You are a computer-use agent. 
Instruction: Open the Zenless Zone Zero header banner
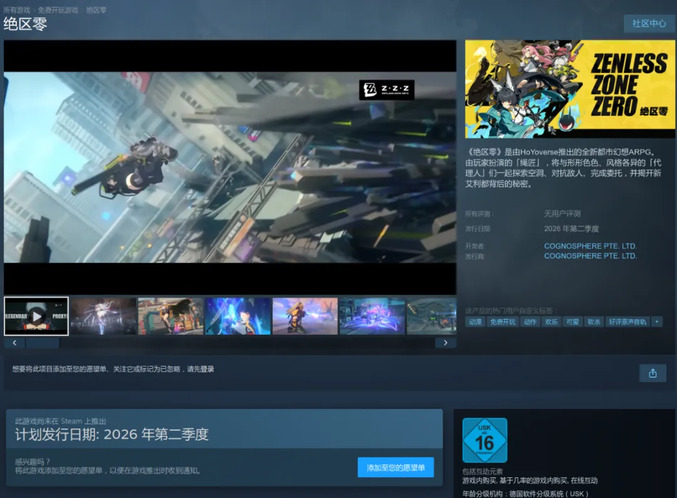pyautogui.click(x=564, y=88)
